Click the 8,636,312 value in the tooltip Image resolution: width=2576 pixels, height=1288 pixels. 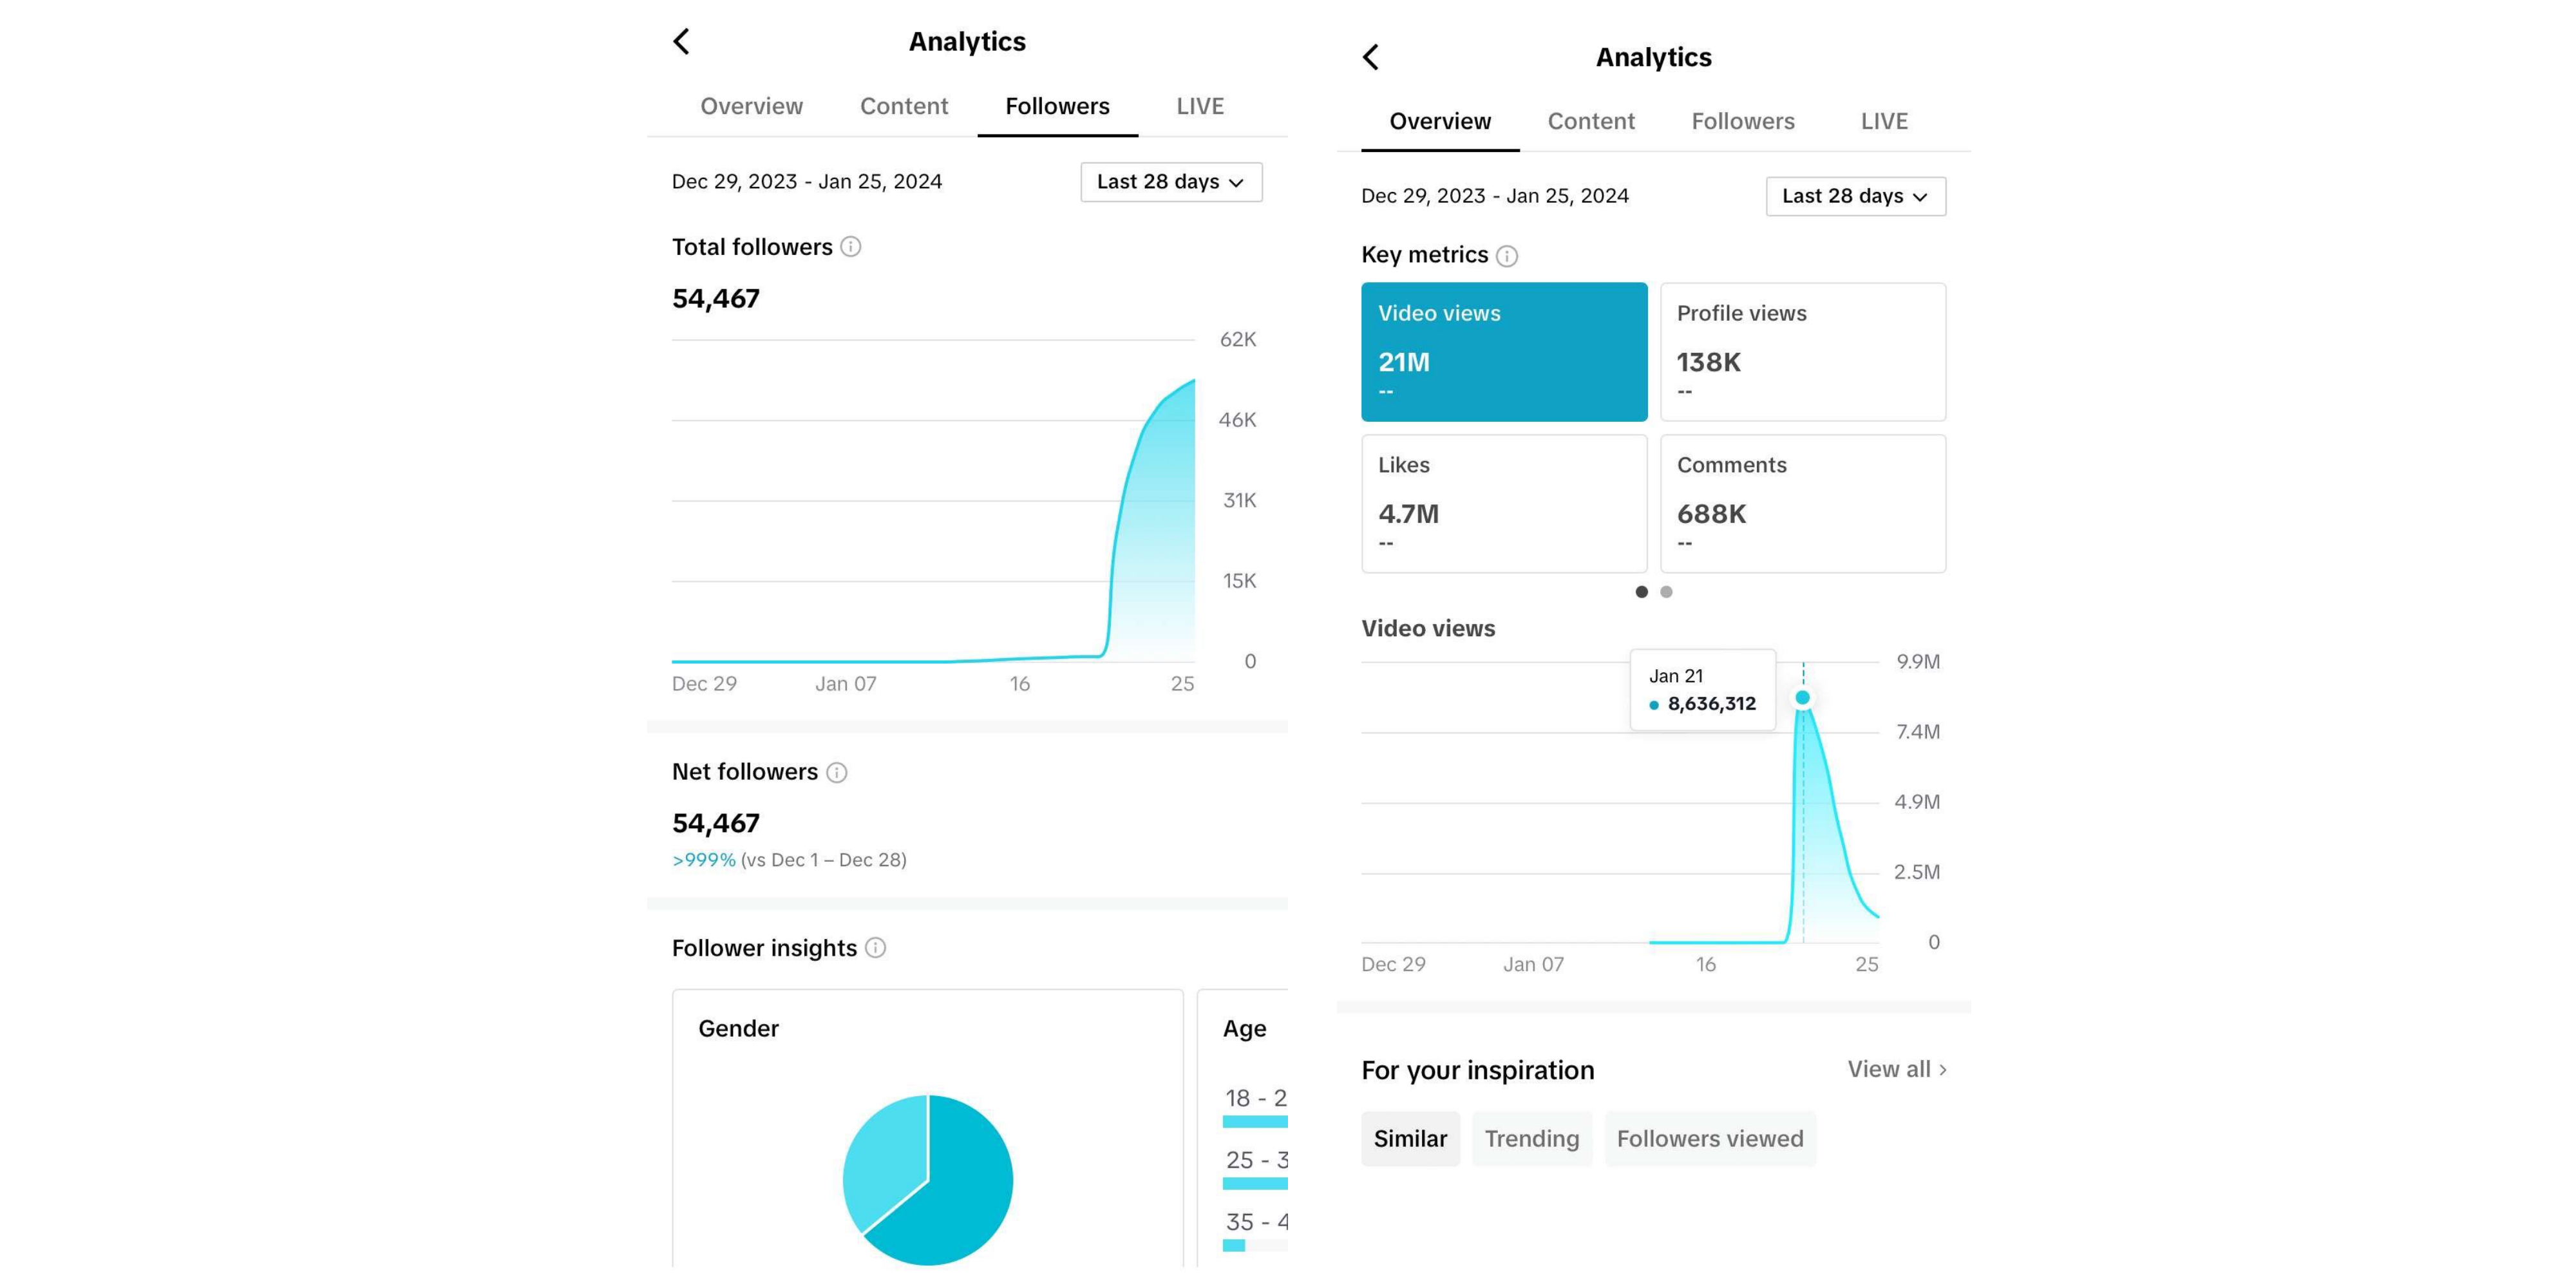(x=1711, y=704)
